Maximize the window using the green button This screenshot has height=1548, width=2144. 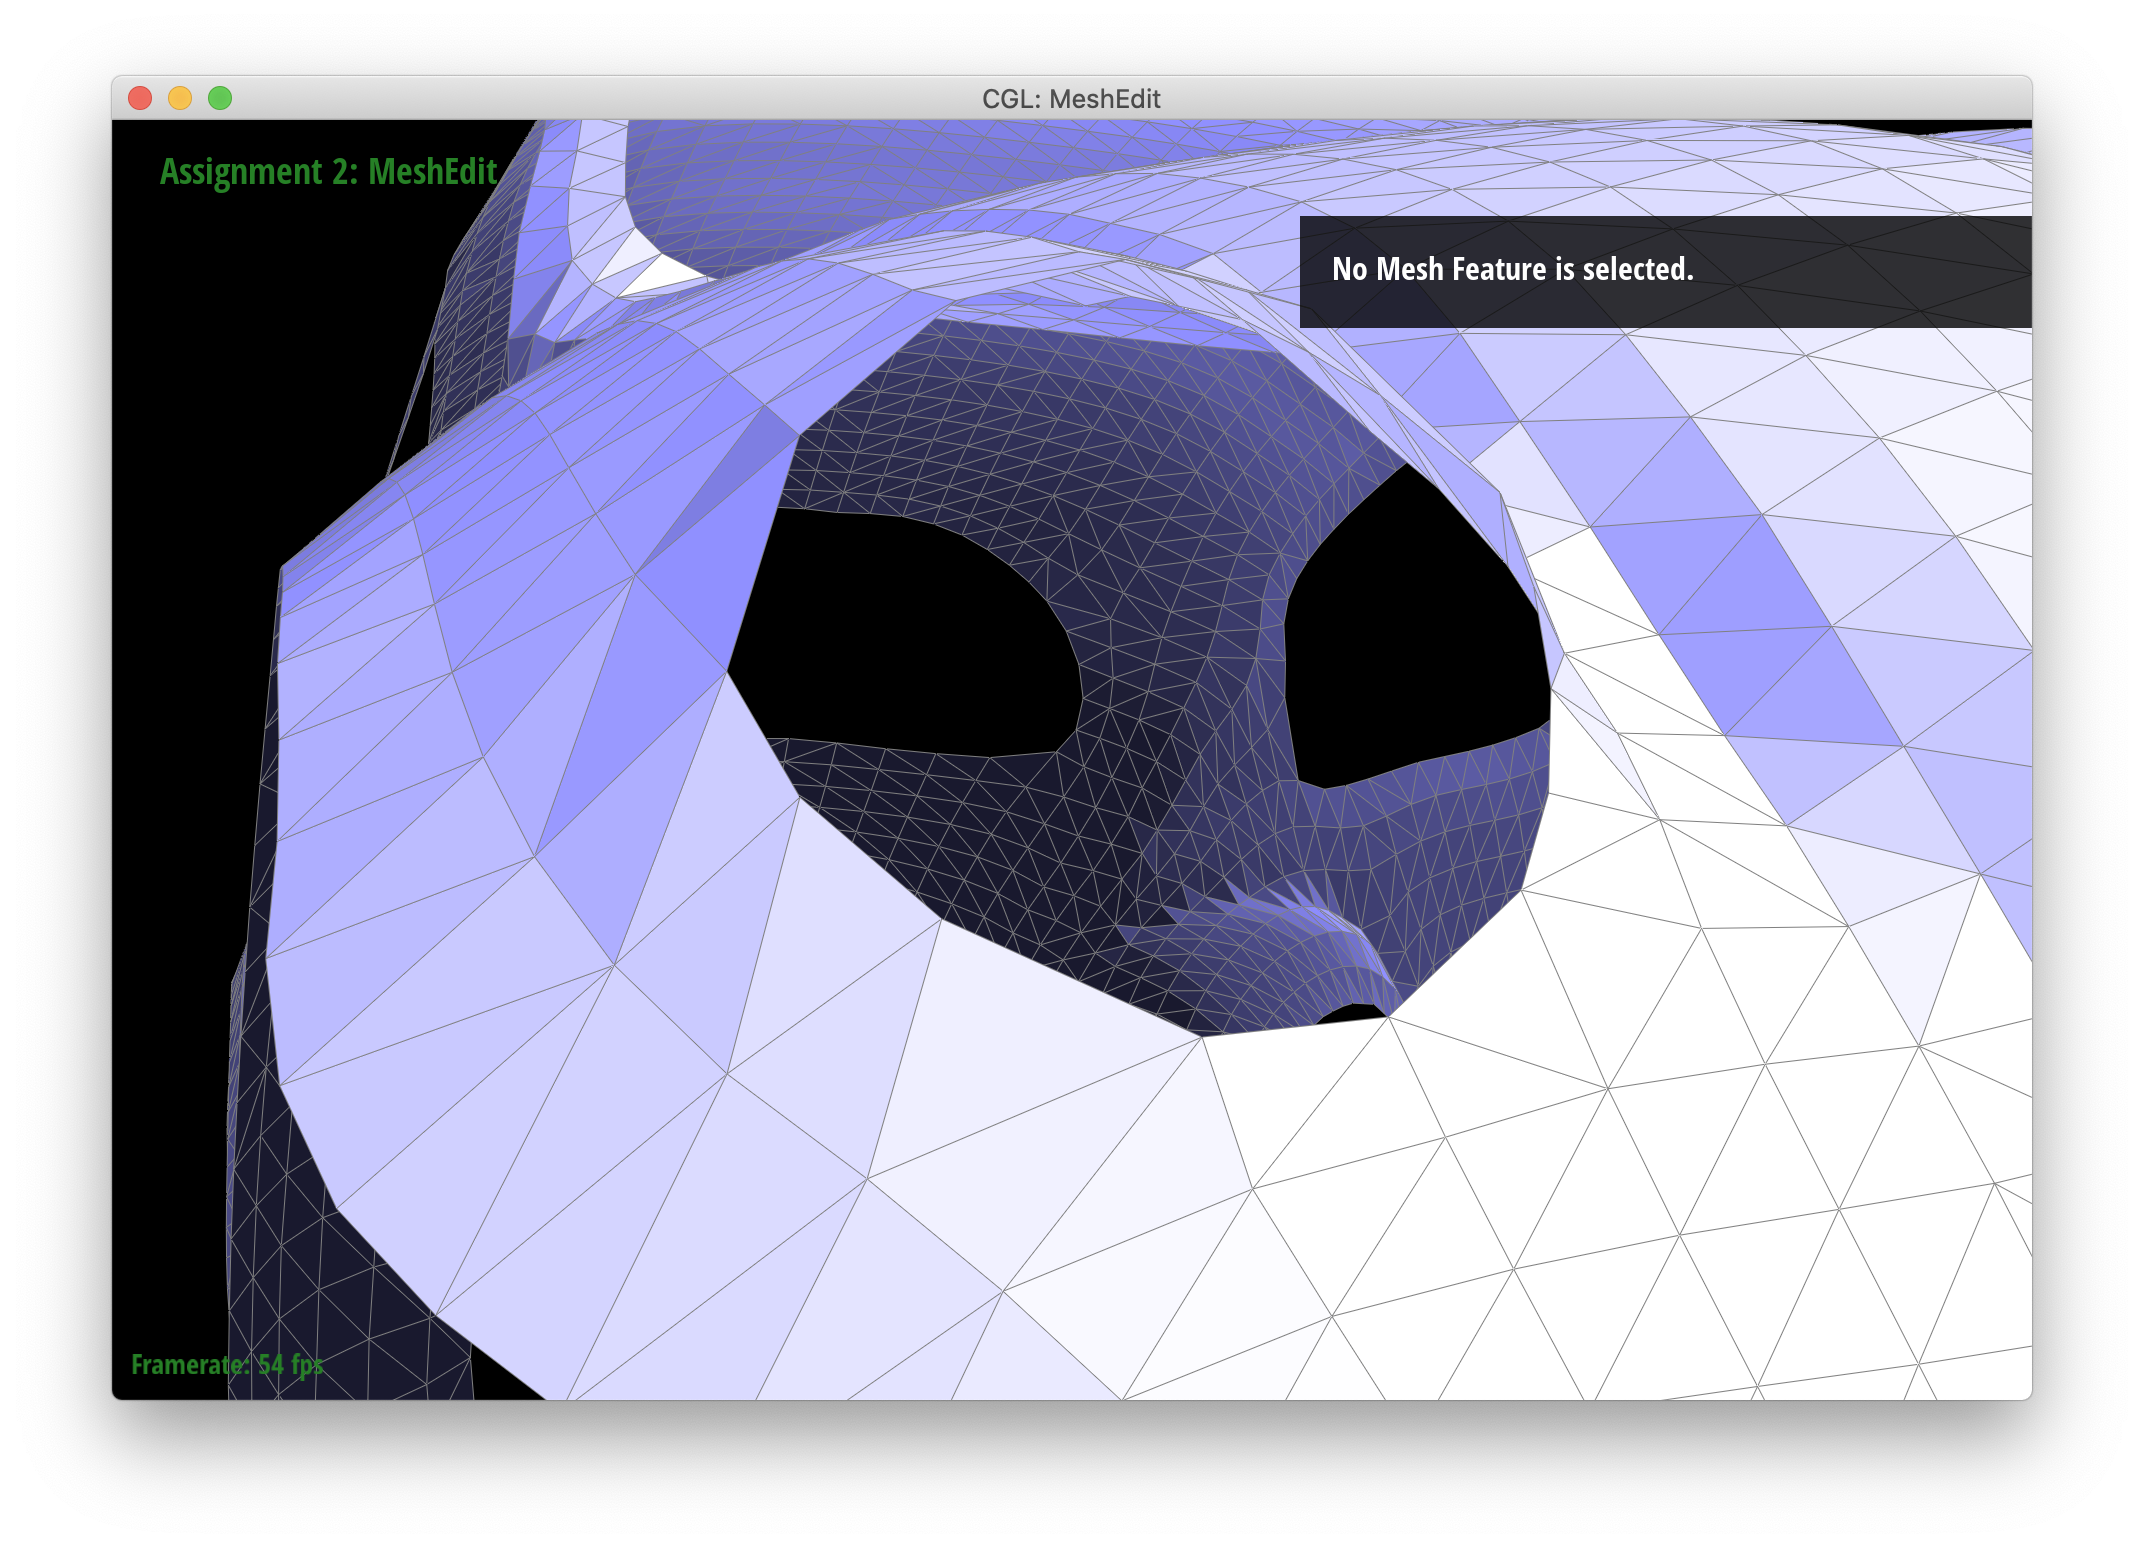click(x=220, y=98)
